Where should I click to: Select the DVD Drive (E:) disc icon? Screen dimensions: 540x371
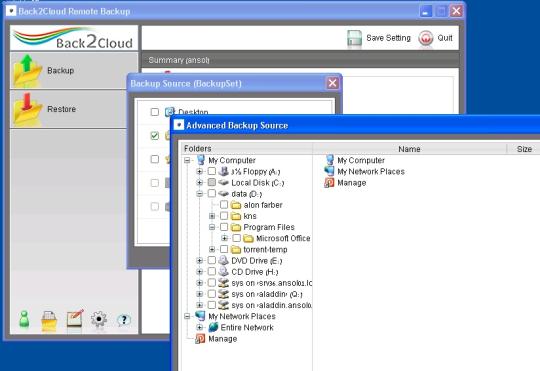tap(224, 260)
